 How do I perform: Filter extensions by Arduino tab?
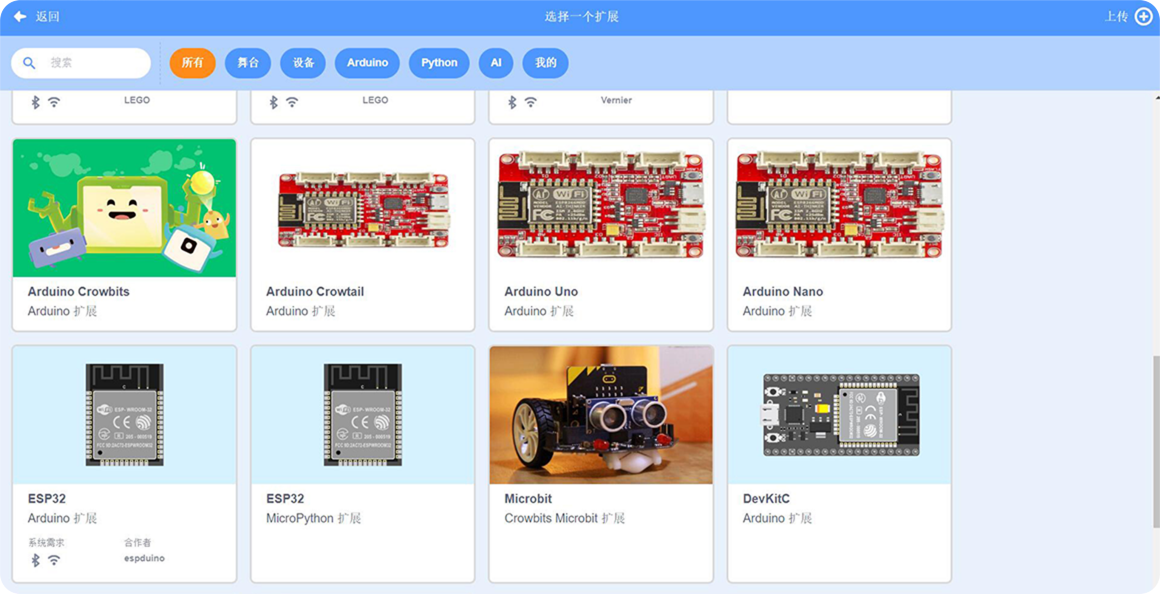click(x=367, y=63)
